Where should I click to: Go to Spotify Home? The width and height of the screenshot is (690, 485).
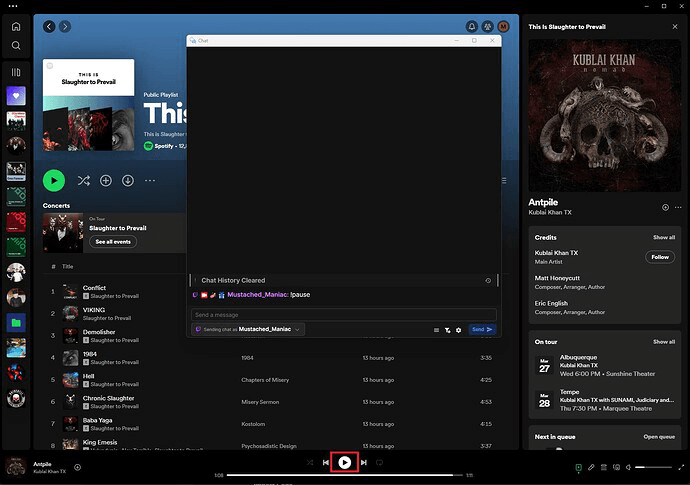[16, 26]
